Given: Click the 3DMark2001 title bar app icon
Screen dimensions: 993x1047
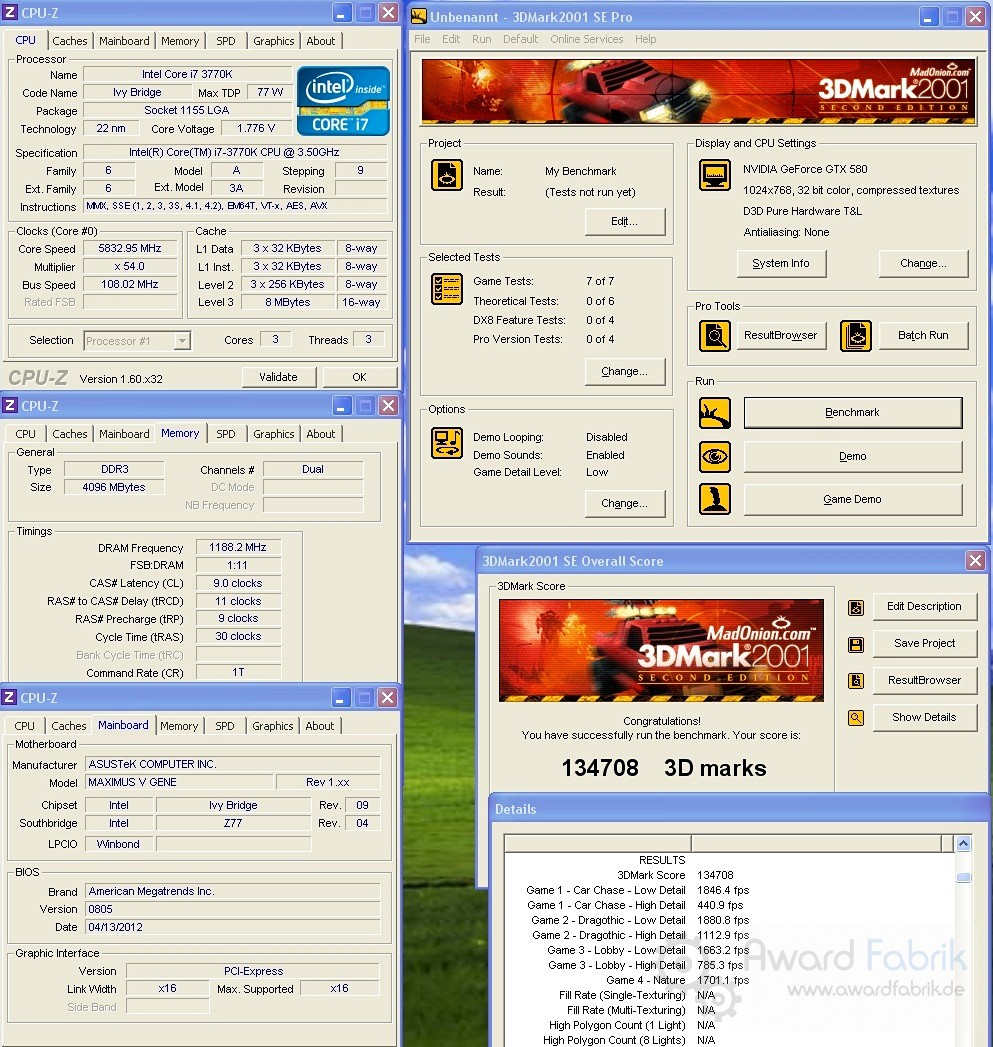Looking at the screenshot, I should coord(419,16).
